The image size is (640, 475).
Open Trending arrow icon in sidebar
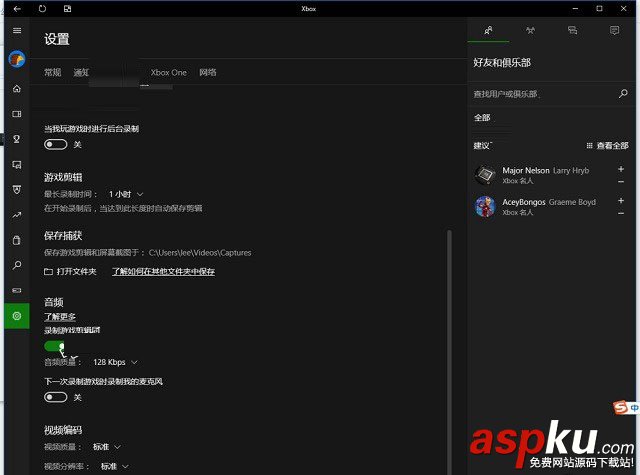[17, 215]
